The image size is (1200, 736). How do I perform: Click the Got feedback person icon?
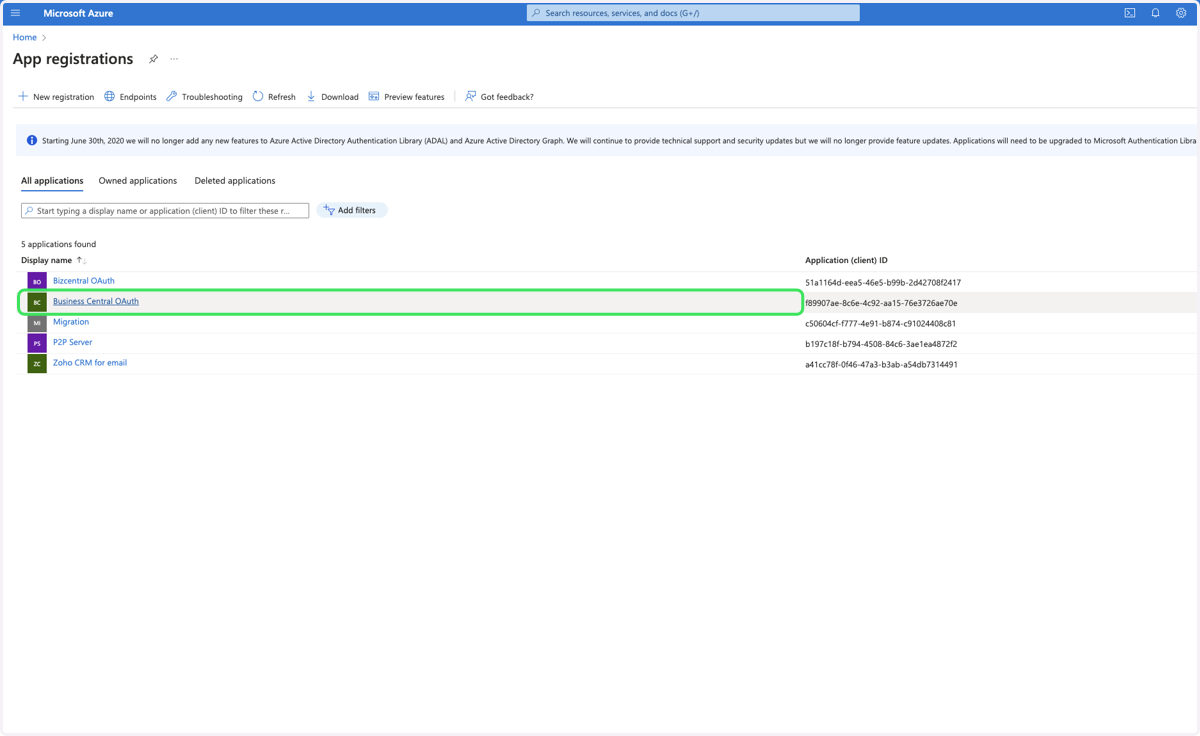pos(470,97)
